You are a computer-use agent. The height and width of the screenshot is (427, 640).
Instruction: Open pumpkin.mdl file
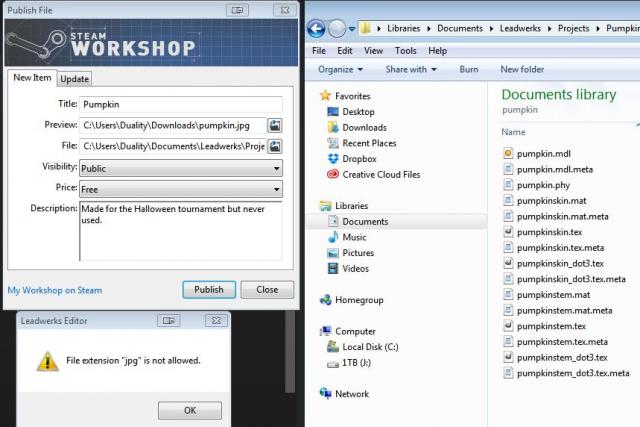(543, 153)
